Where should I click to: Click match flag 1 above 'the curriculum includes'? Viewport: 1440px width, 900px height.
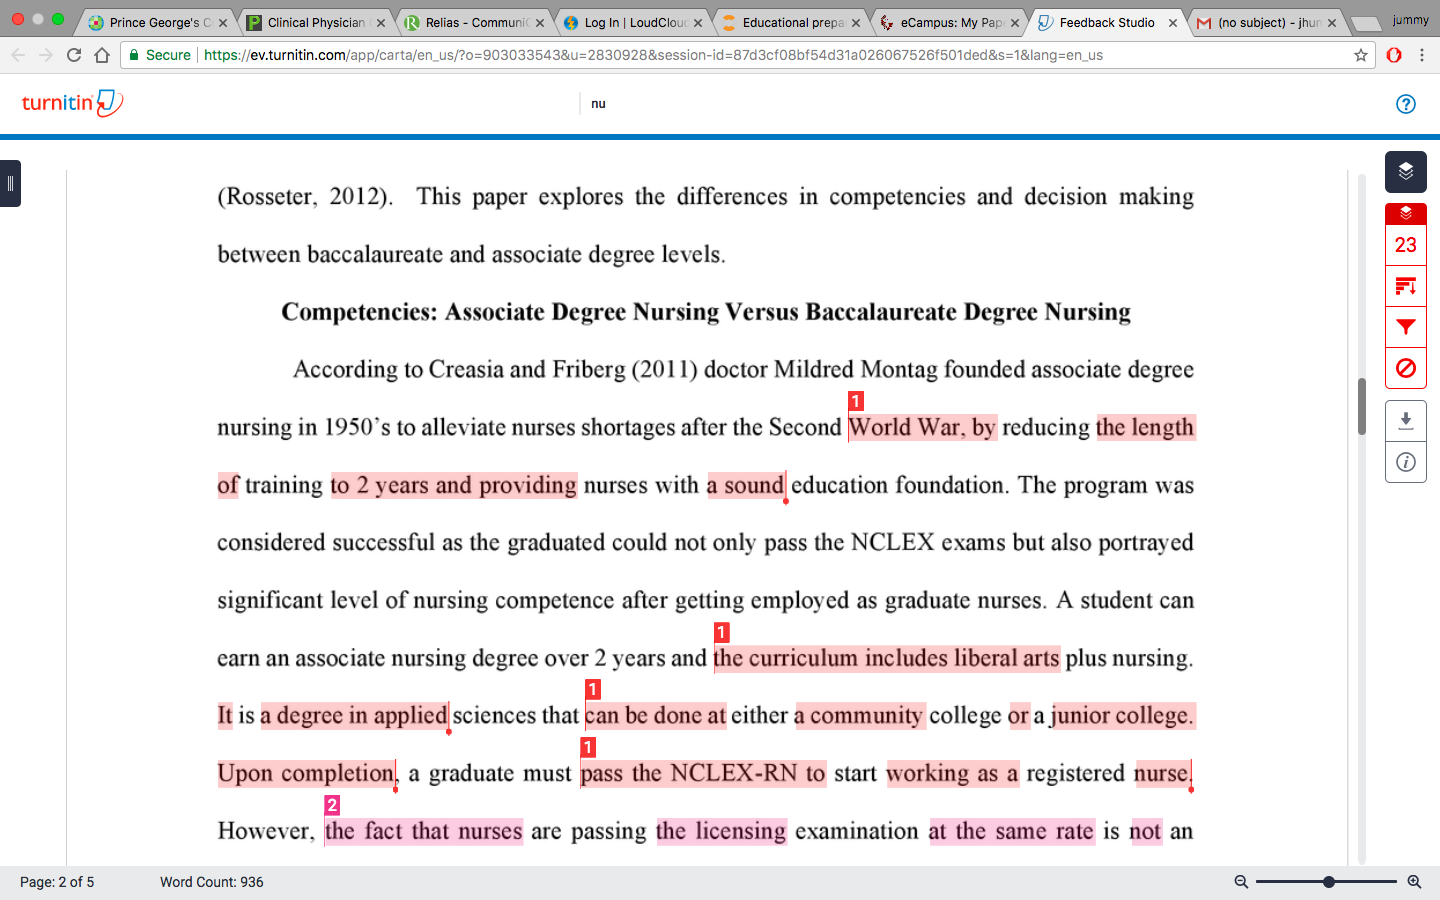(x=721, y=632)
